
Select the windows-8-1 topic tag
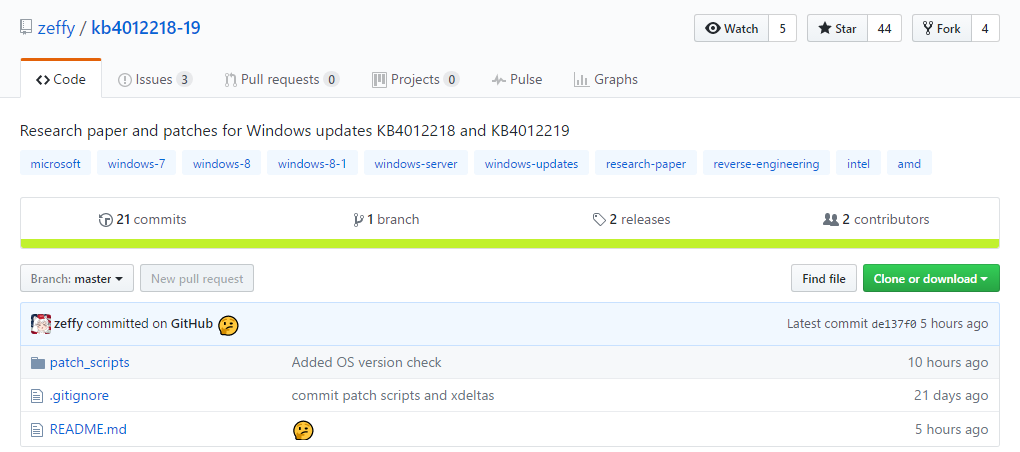tap(312, 163)
